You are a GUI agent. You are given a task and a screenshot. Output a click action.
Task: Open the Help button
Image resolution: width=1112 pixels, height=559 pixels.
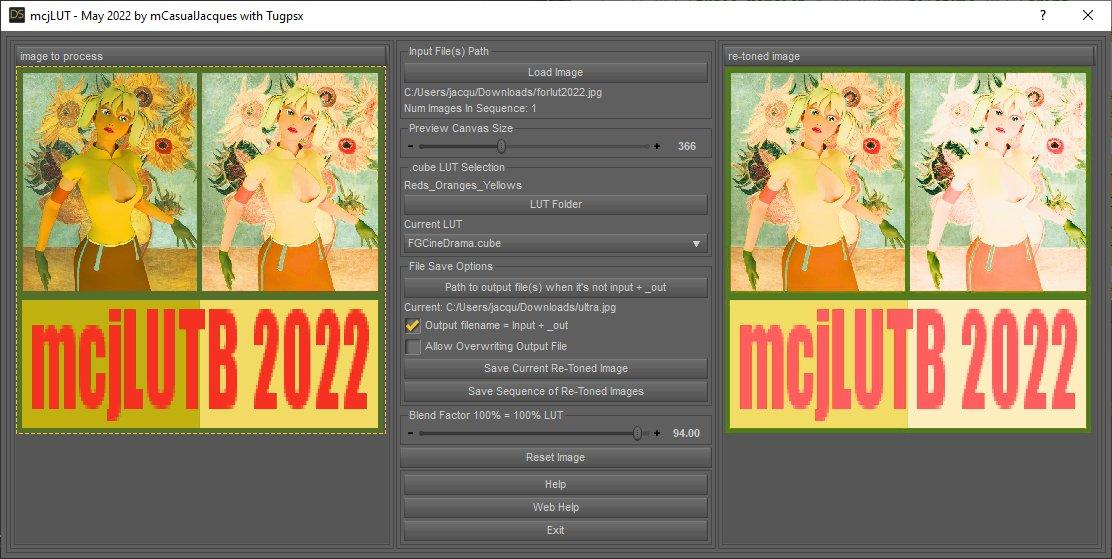[x=555, y=484]
